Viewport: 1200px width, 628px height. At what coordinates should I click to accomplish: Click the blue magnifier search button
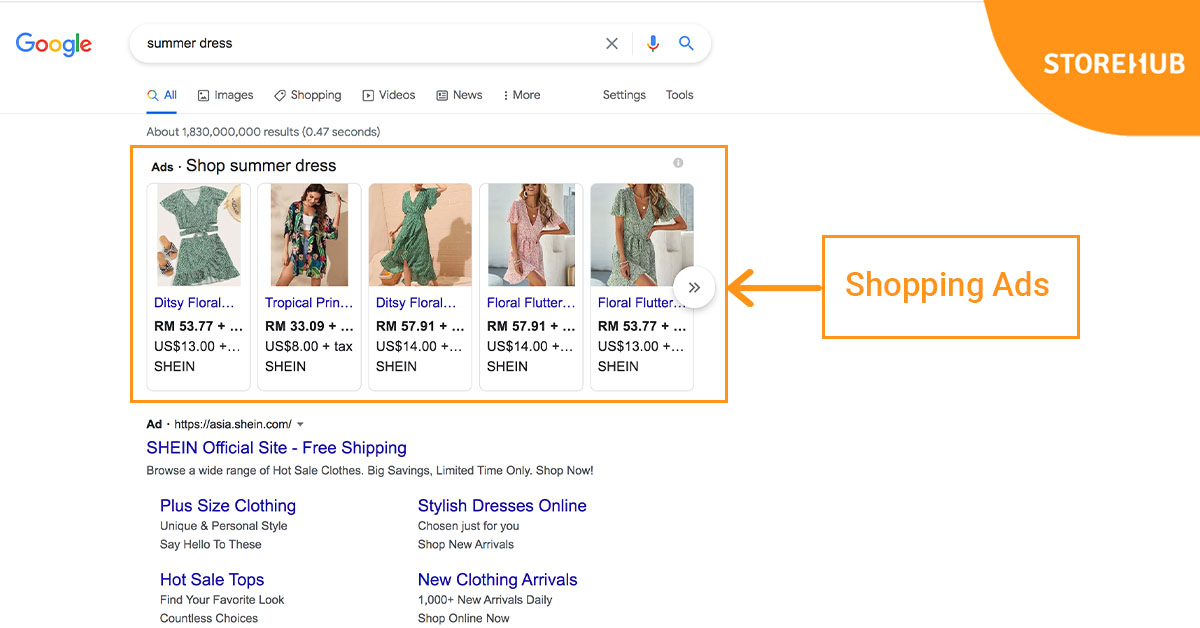click(686, 44)
